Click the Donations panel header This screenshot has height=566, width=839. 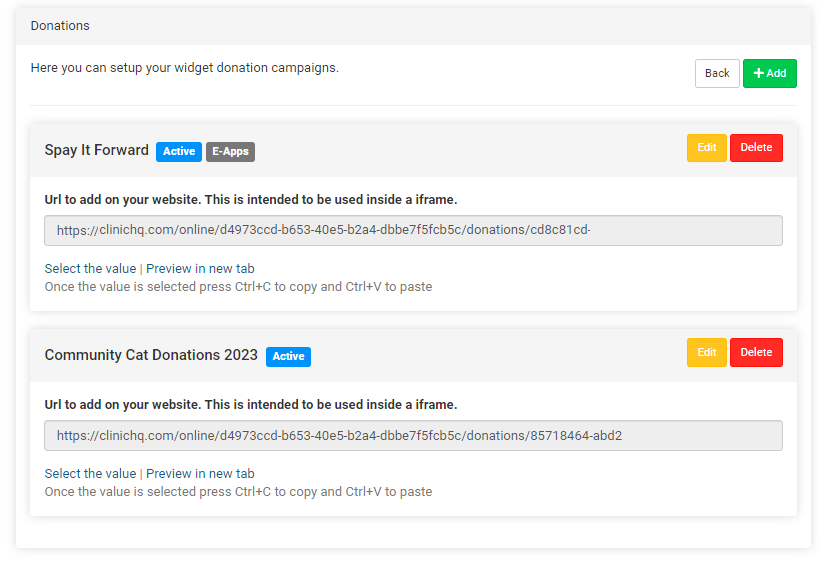pyautogui.click(x=59, y=25)
